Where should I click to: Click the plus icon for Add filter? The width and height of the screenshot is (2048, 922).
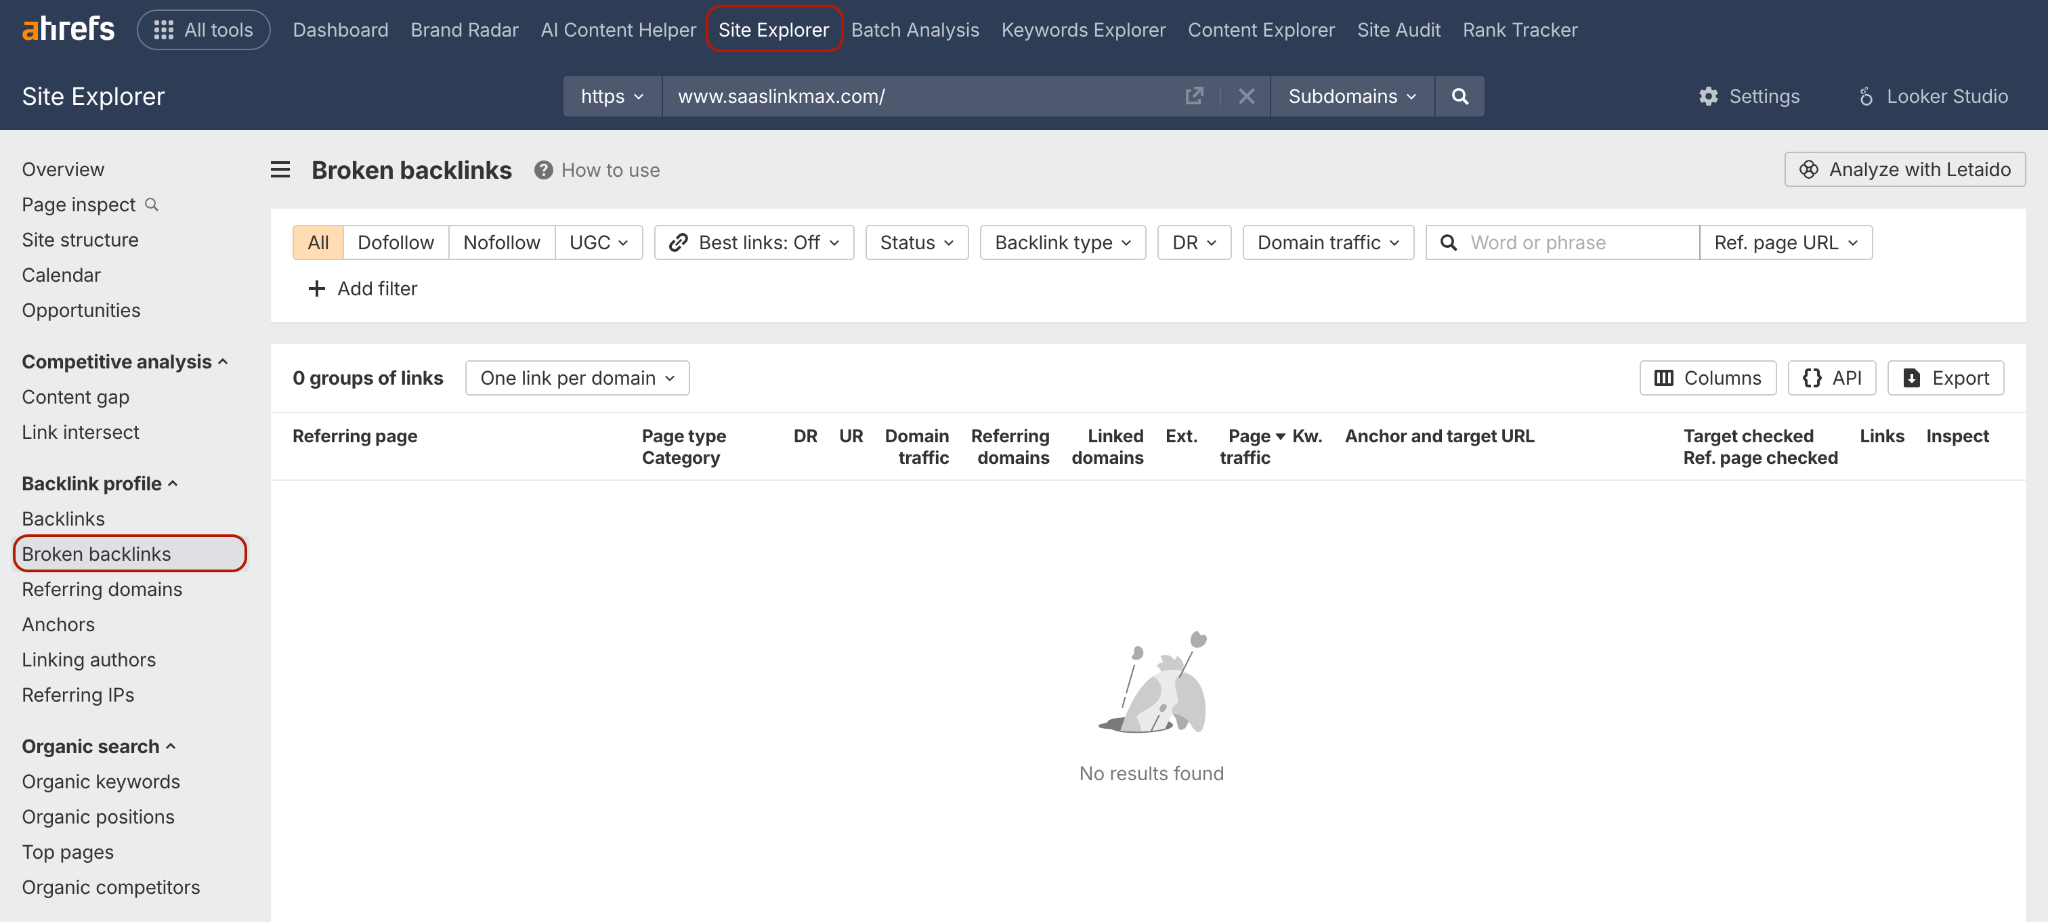317,288
